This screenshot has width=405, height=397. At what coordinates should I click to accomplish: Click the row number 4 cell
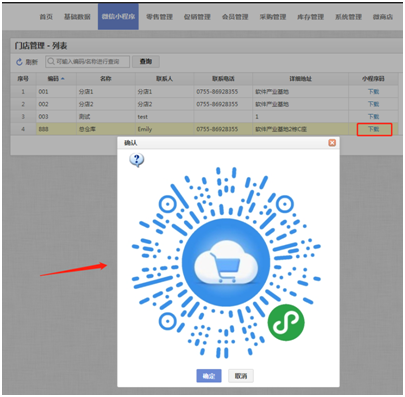pos(23,129)
